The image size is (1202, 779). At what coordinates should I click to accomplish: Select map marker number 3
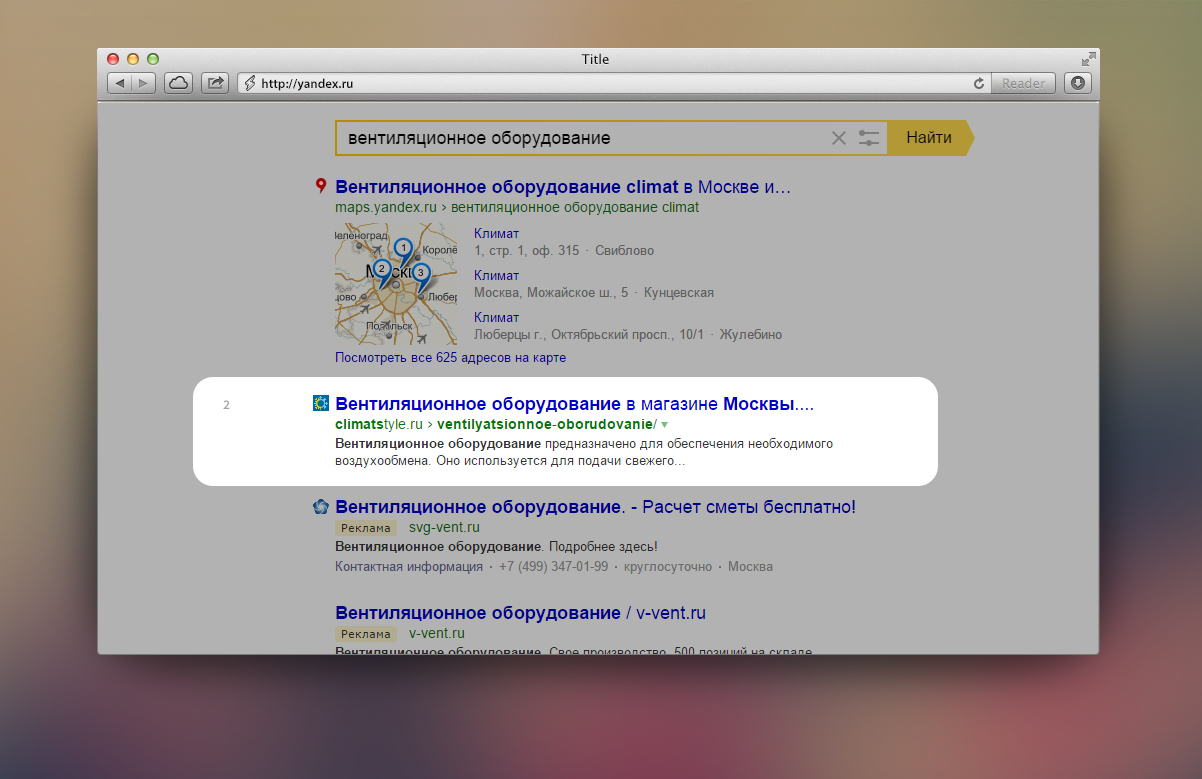[421, 273]
